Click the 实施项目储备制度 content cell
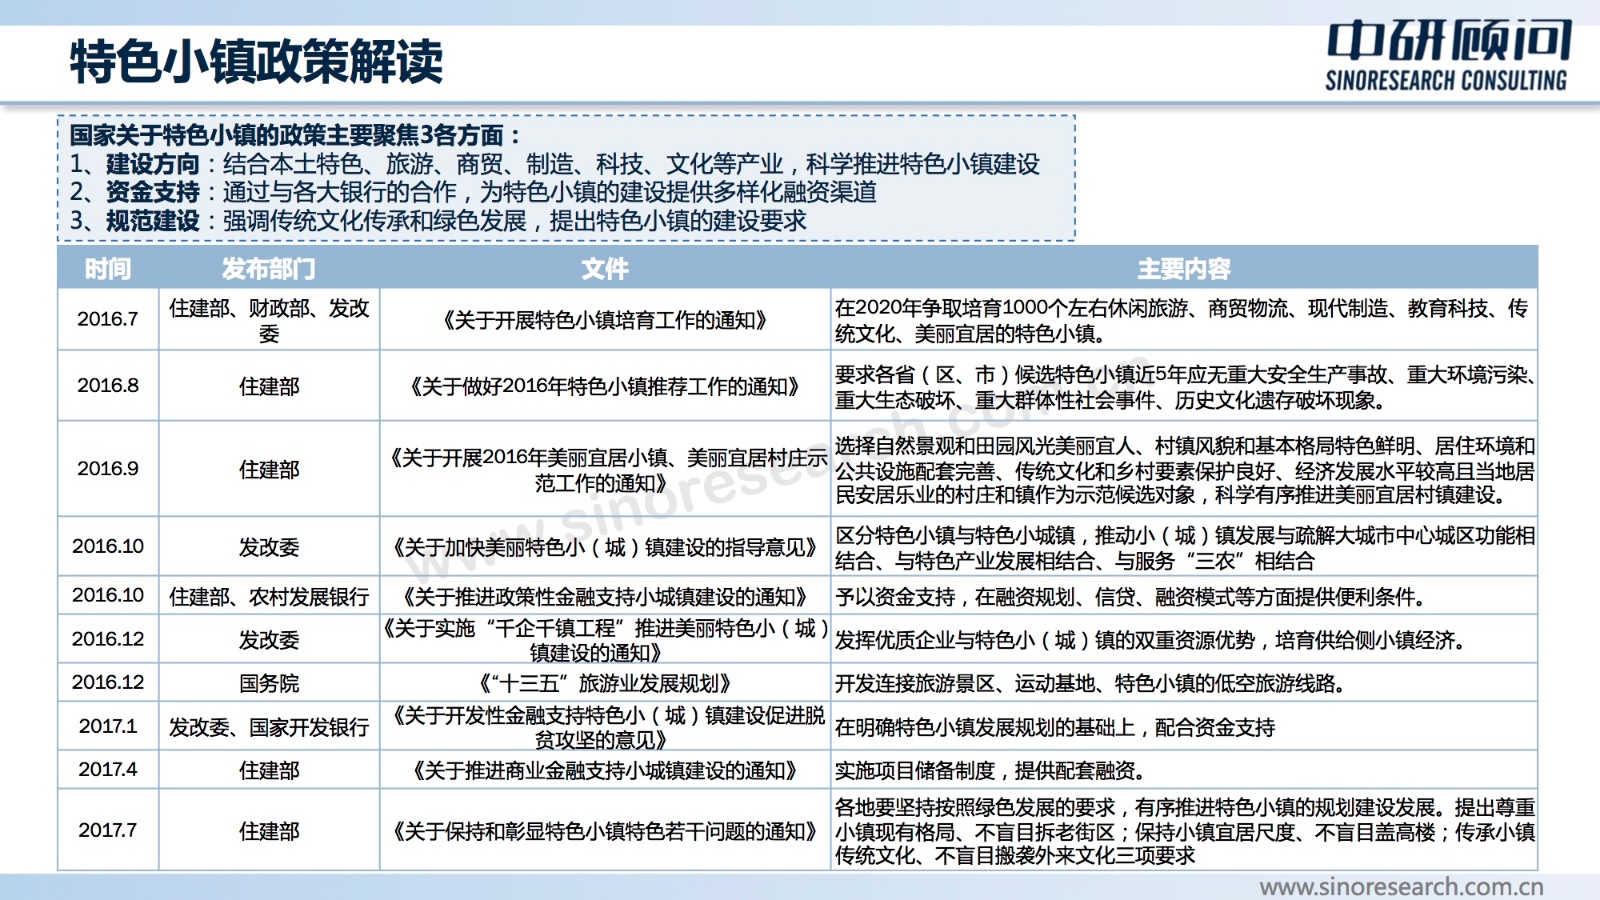The height and width of the screenshot is (900, 1600). (1184, 770)
